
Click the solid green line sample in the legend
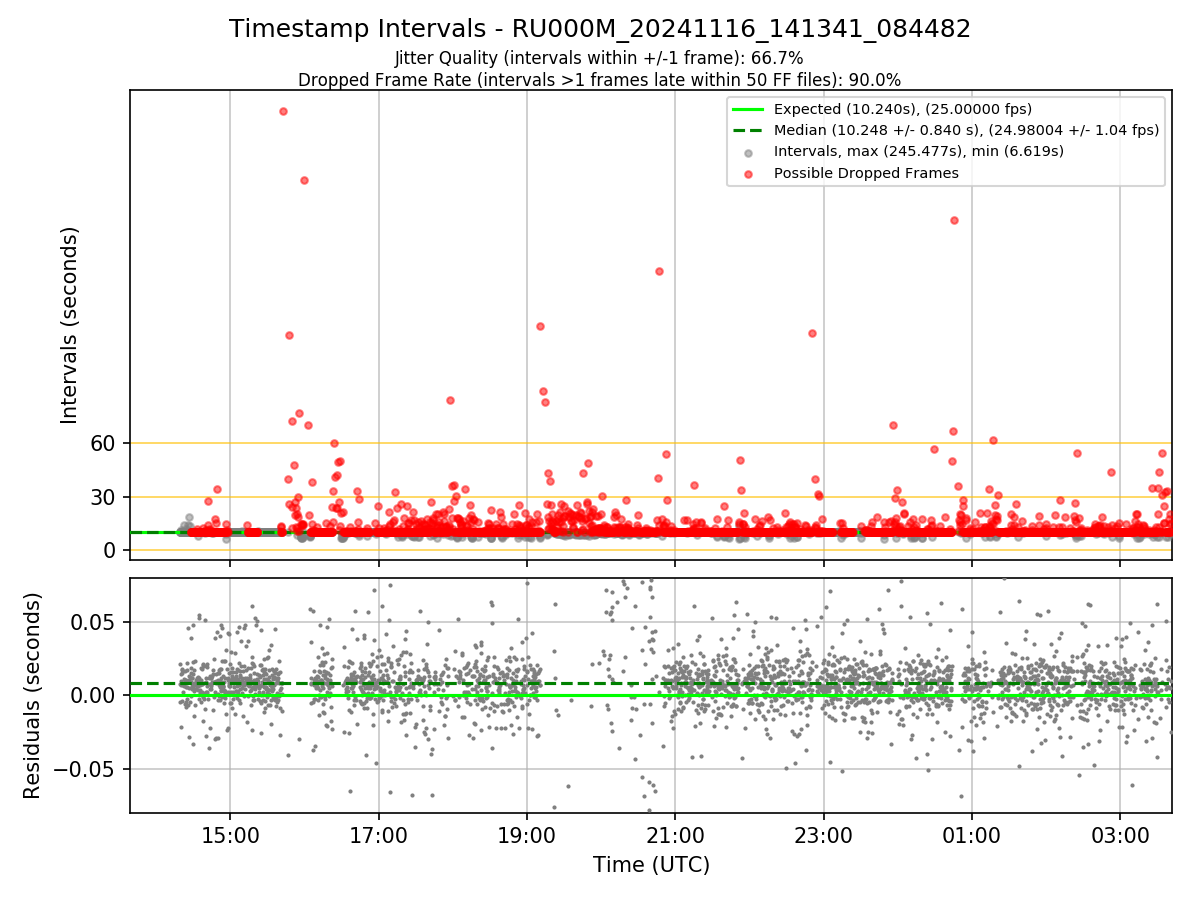(x=748, y=109)
